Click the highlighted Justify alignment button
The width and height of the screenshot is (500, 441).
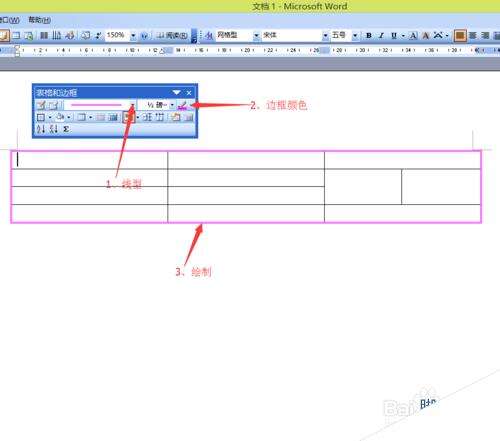tap(460, 35)
